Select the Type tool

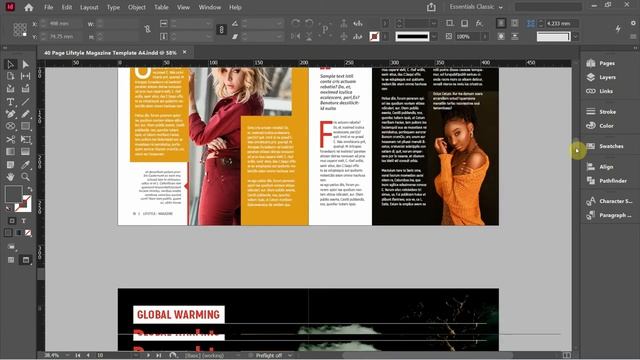coord(11,101)
